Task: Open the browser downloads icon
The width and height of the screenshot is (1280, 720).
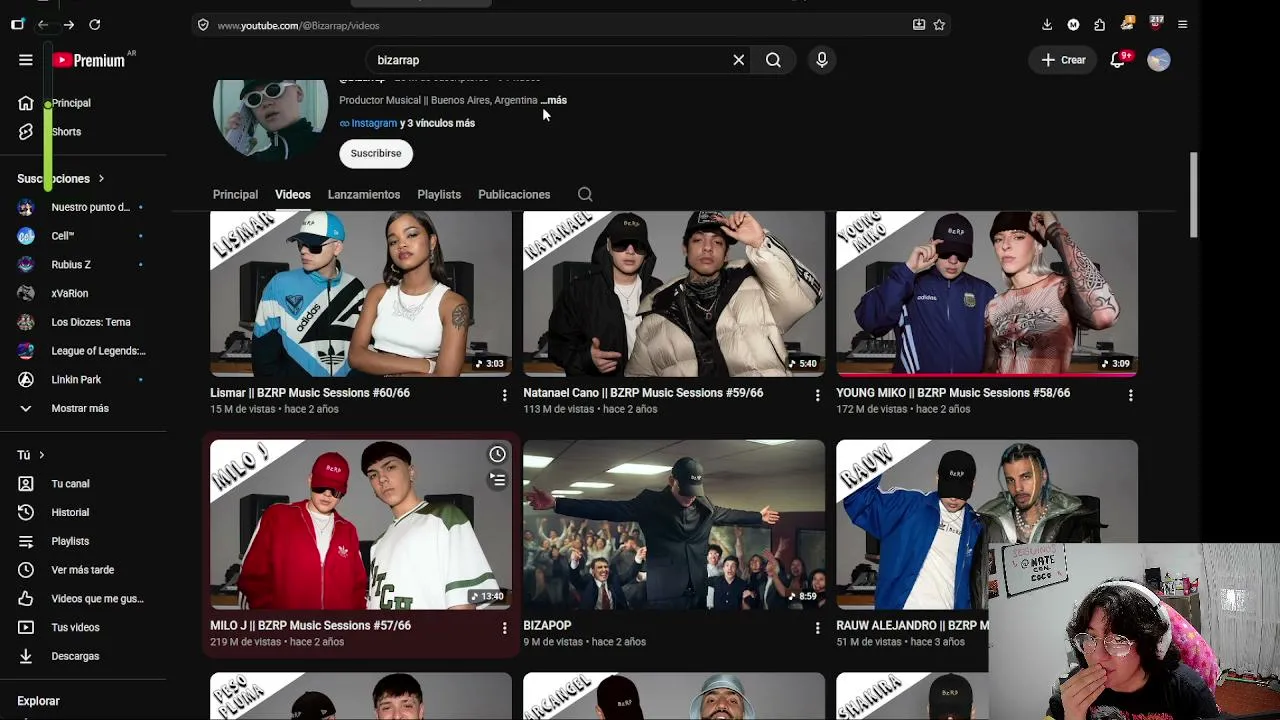Action: pyautogui.click(x=1047, y=25)
